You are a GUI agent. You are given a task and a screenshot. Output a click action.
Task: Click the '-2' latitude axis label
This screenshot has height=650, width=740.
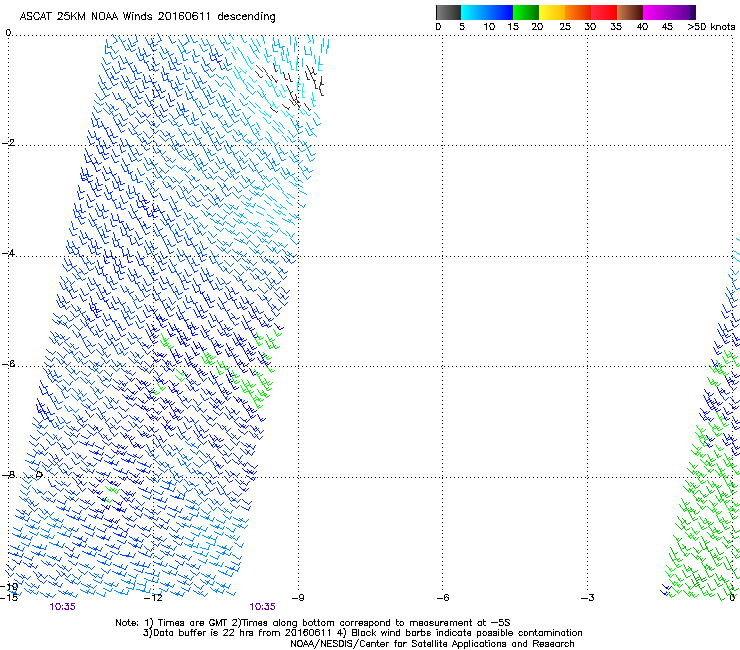click(x=8, y=143)
